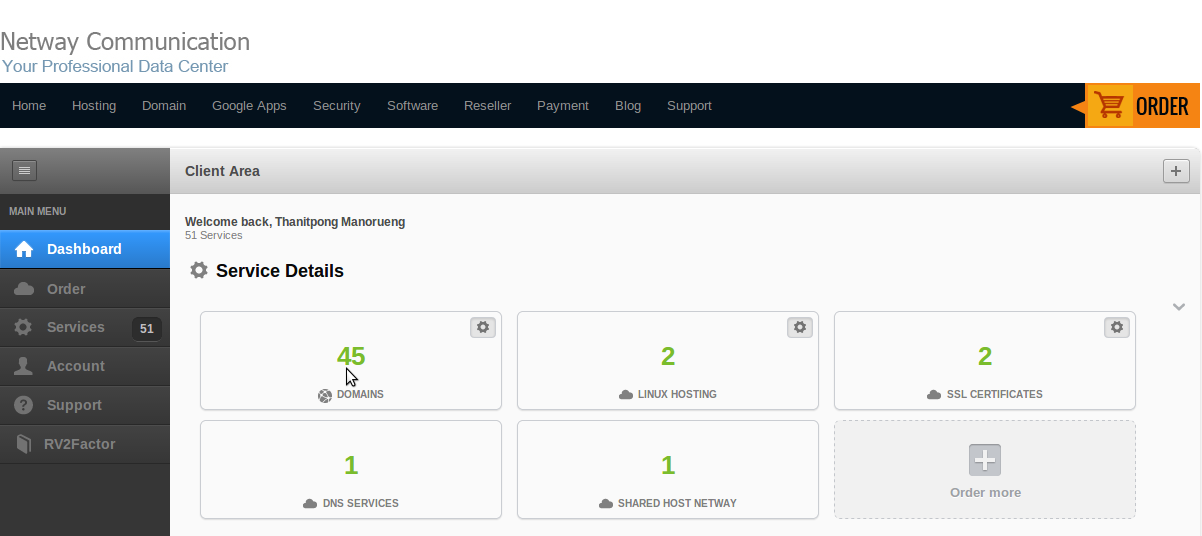Open gear settings on SSL Certificates card
Image resolution: width=1202 pixels, height=536 pixels.
(1116, 327)
